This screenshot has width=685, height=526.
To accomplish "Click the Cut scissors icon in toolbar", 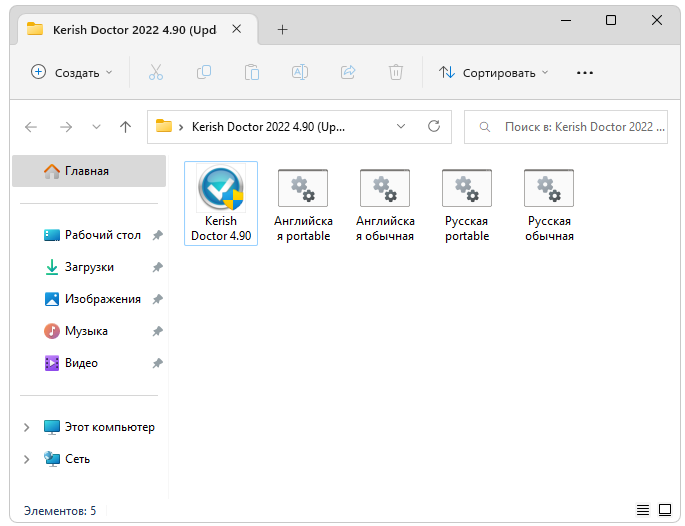I will pyautogui.click(x=156, y=72).
